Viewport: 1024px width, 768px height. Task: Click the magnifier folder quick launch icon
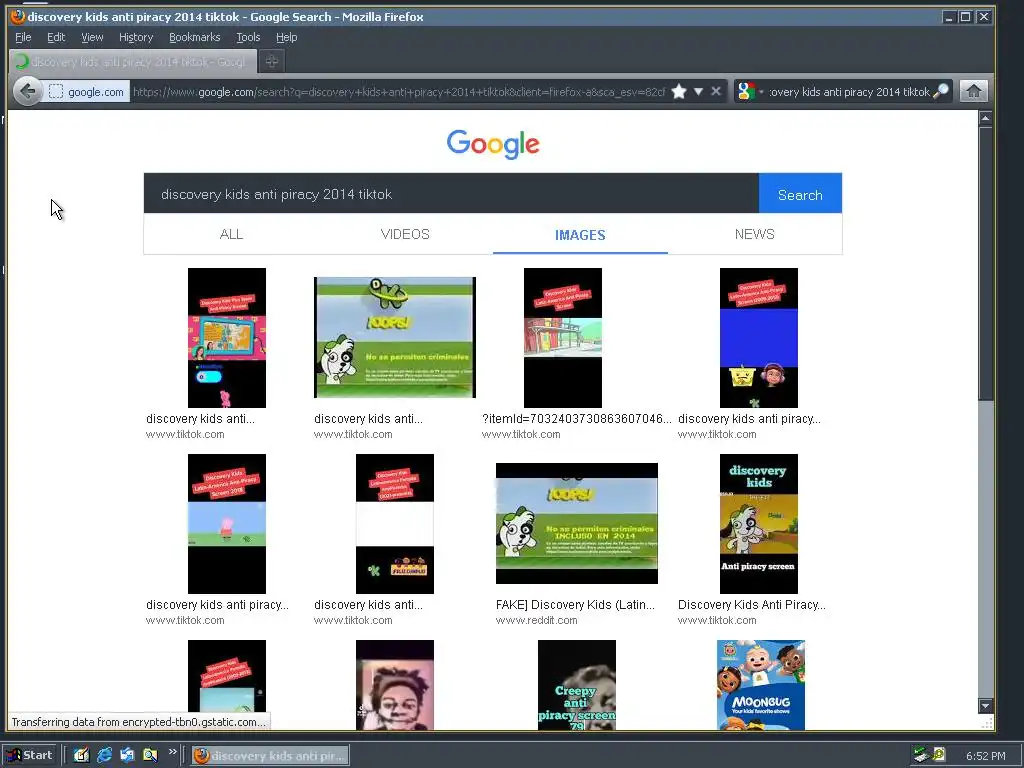point(150,756)
